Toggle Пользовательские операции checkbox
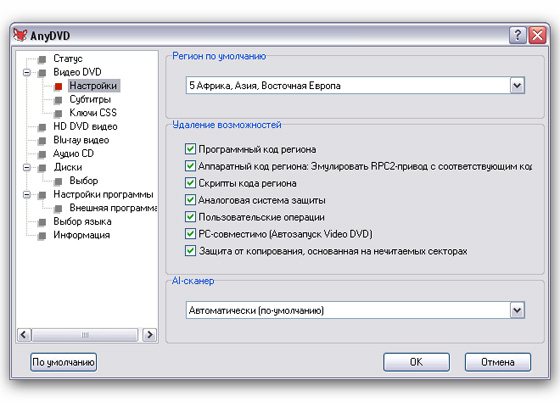 pyautogui.click(x=190, y=216)
